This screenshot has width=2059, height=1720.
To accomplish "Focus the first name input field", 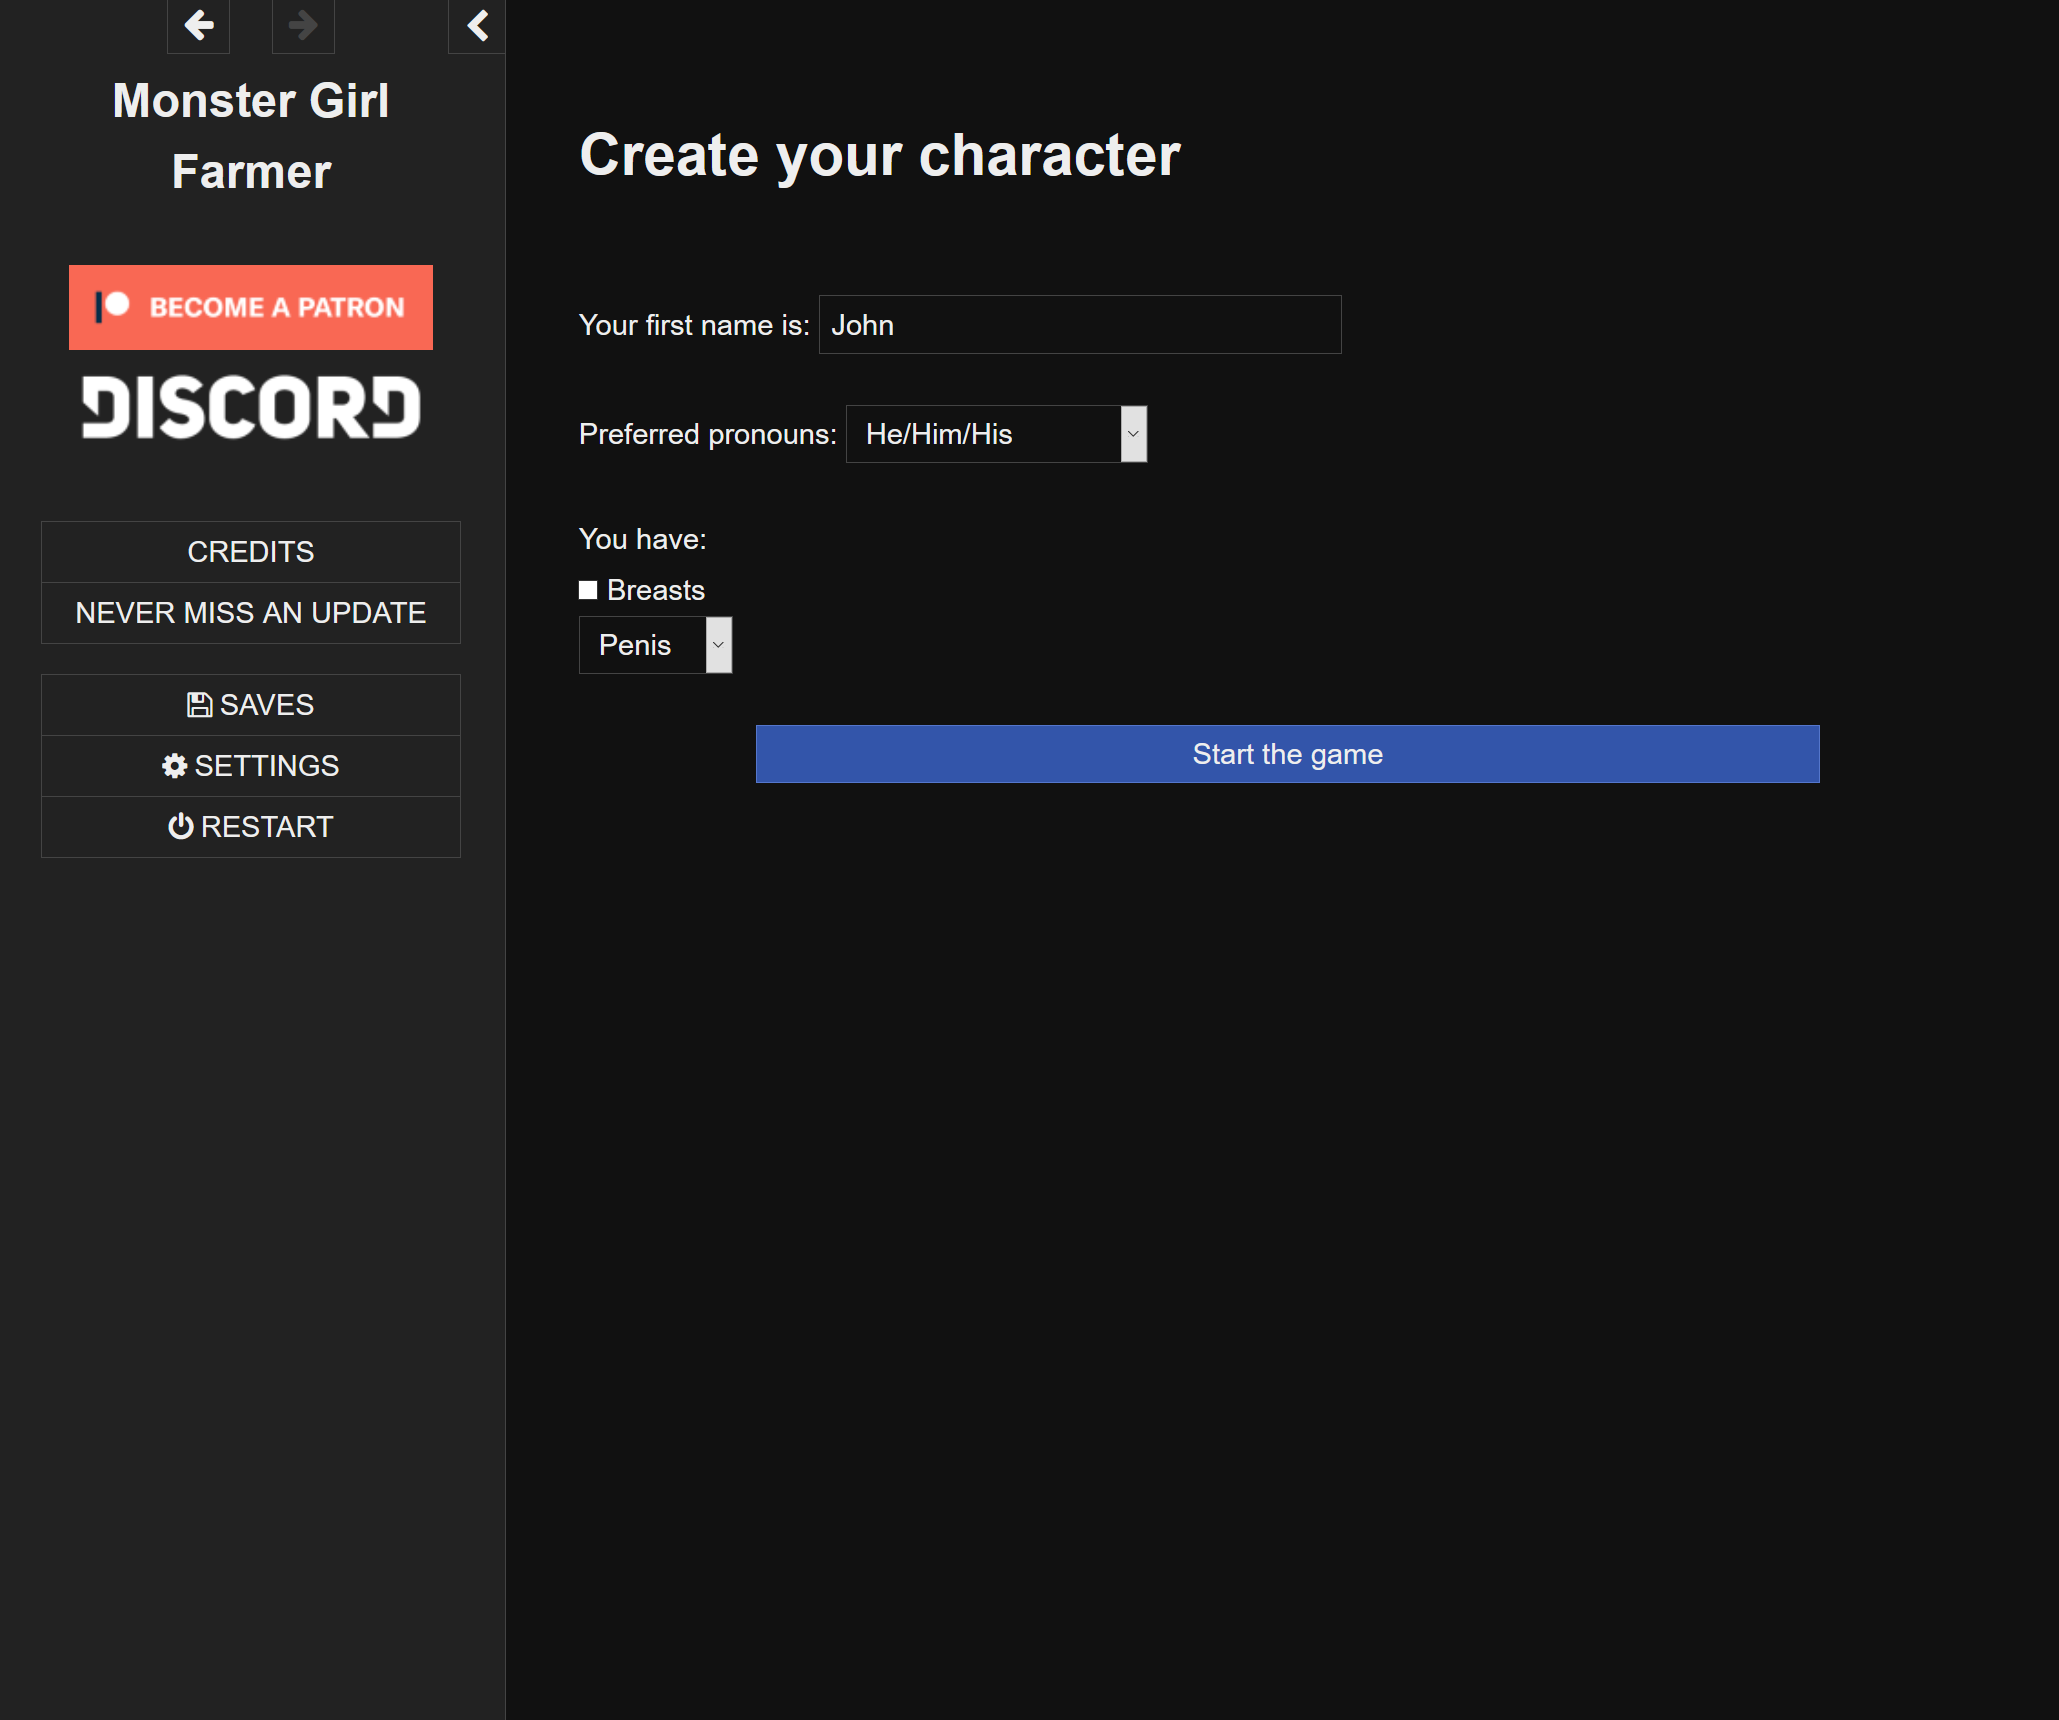I will pos(1080,325).
